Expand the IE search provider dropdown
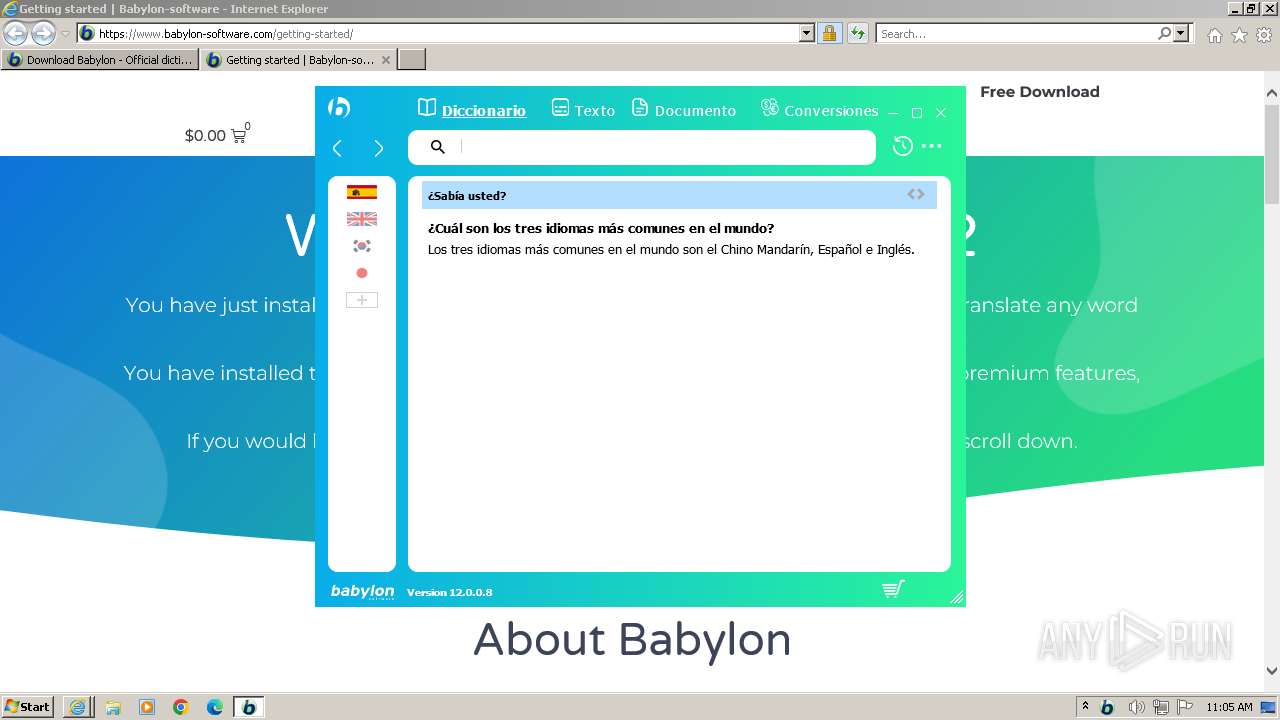Viewport: 1280px width, 720px height. (x=1182, y=33)
